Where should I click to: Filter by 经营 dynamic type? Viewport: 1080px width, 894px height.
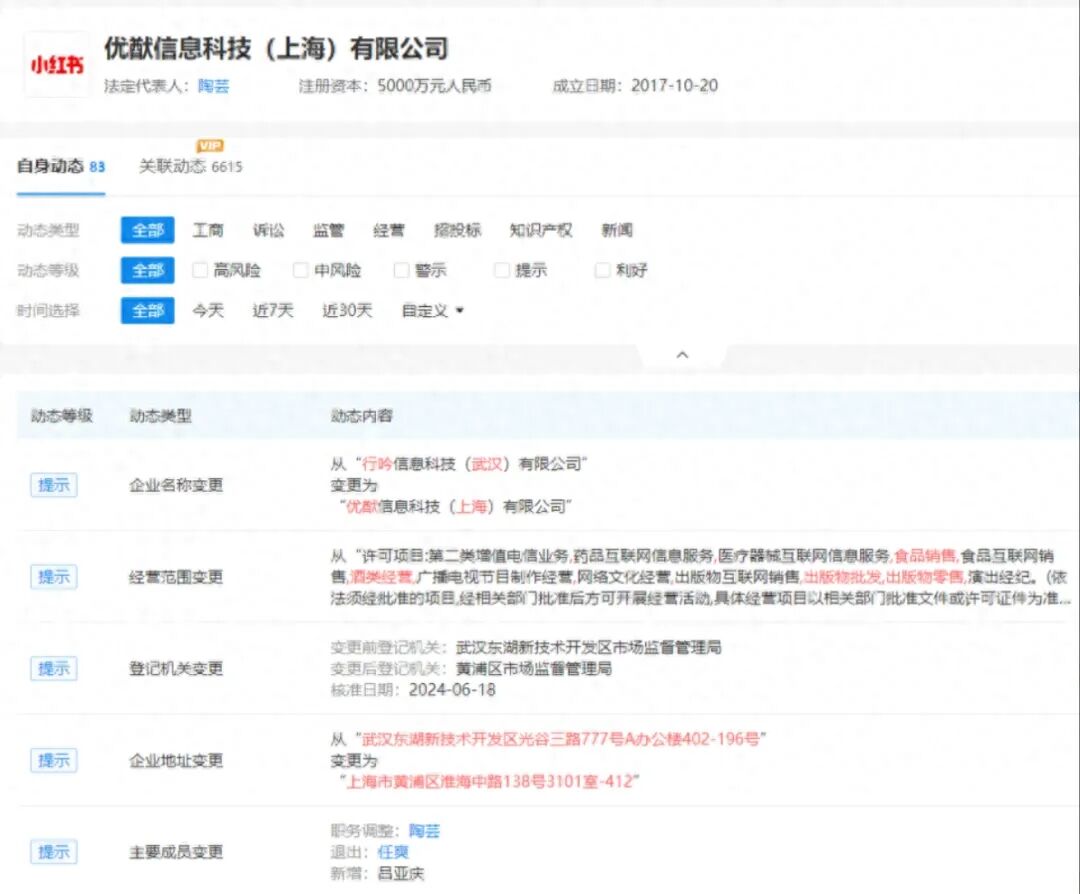pyautogui.click(x=389, y=230)
